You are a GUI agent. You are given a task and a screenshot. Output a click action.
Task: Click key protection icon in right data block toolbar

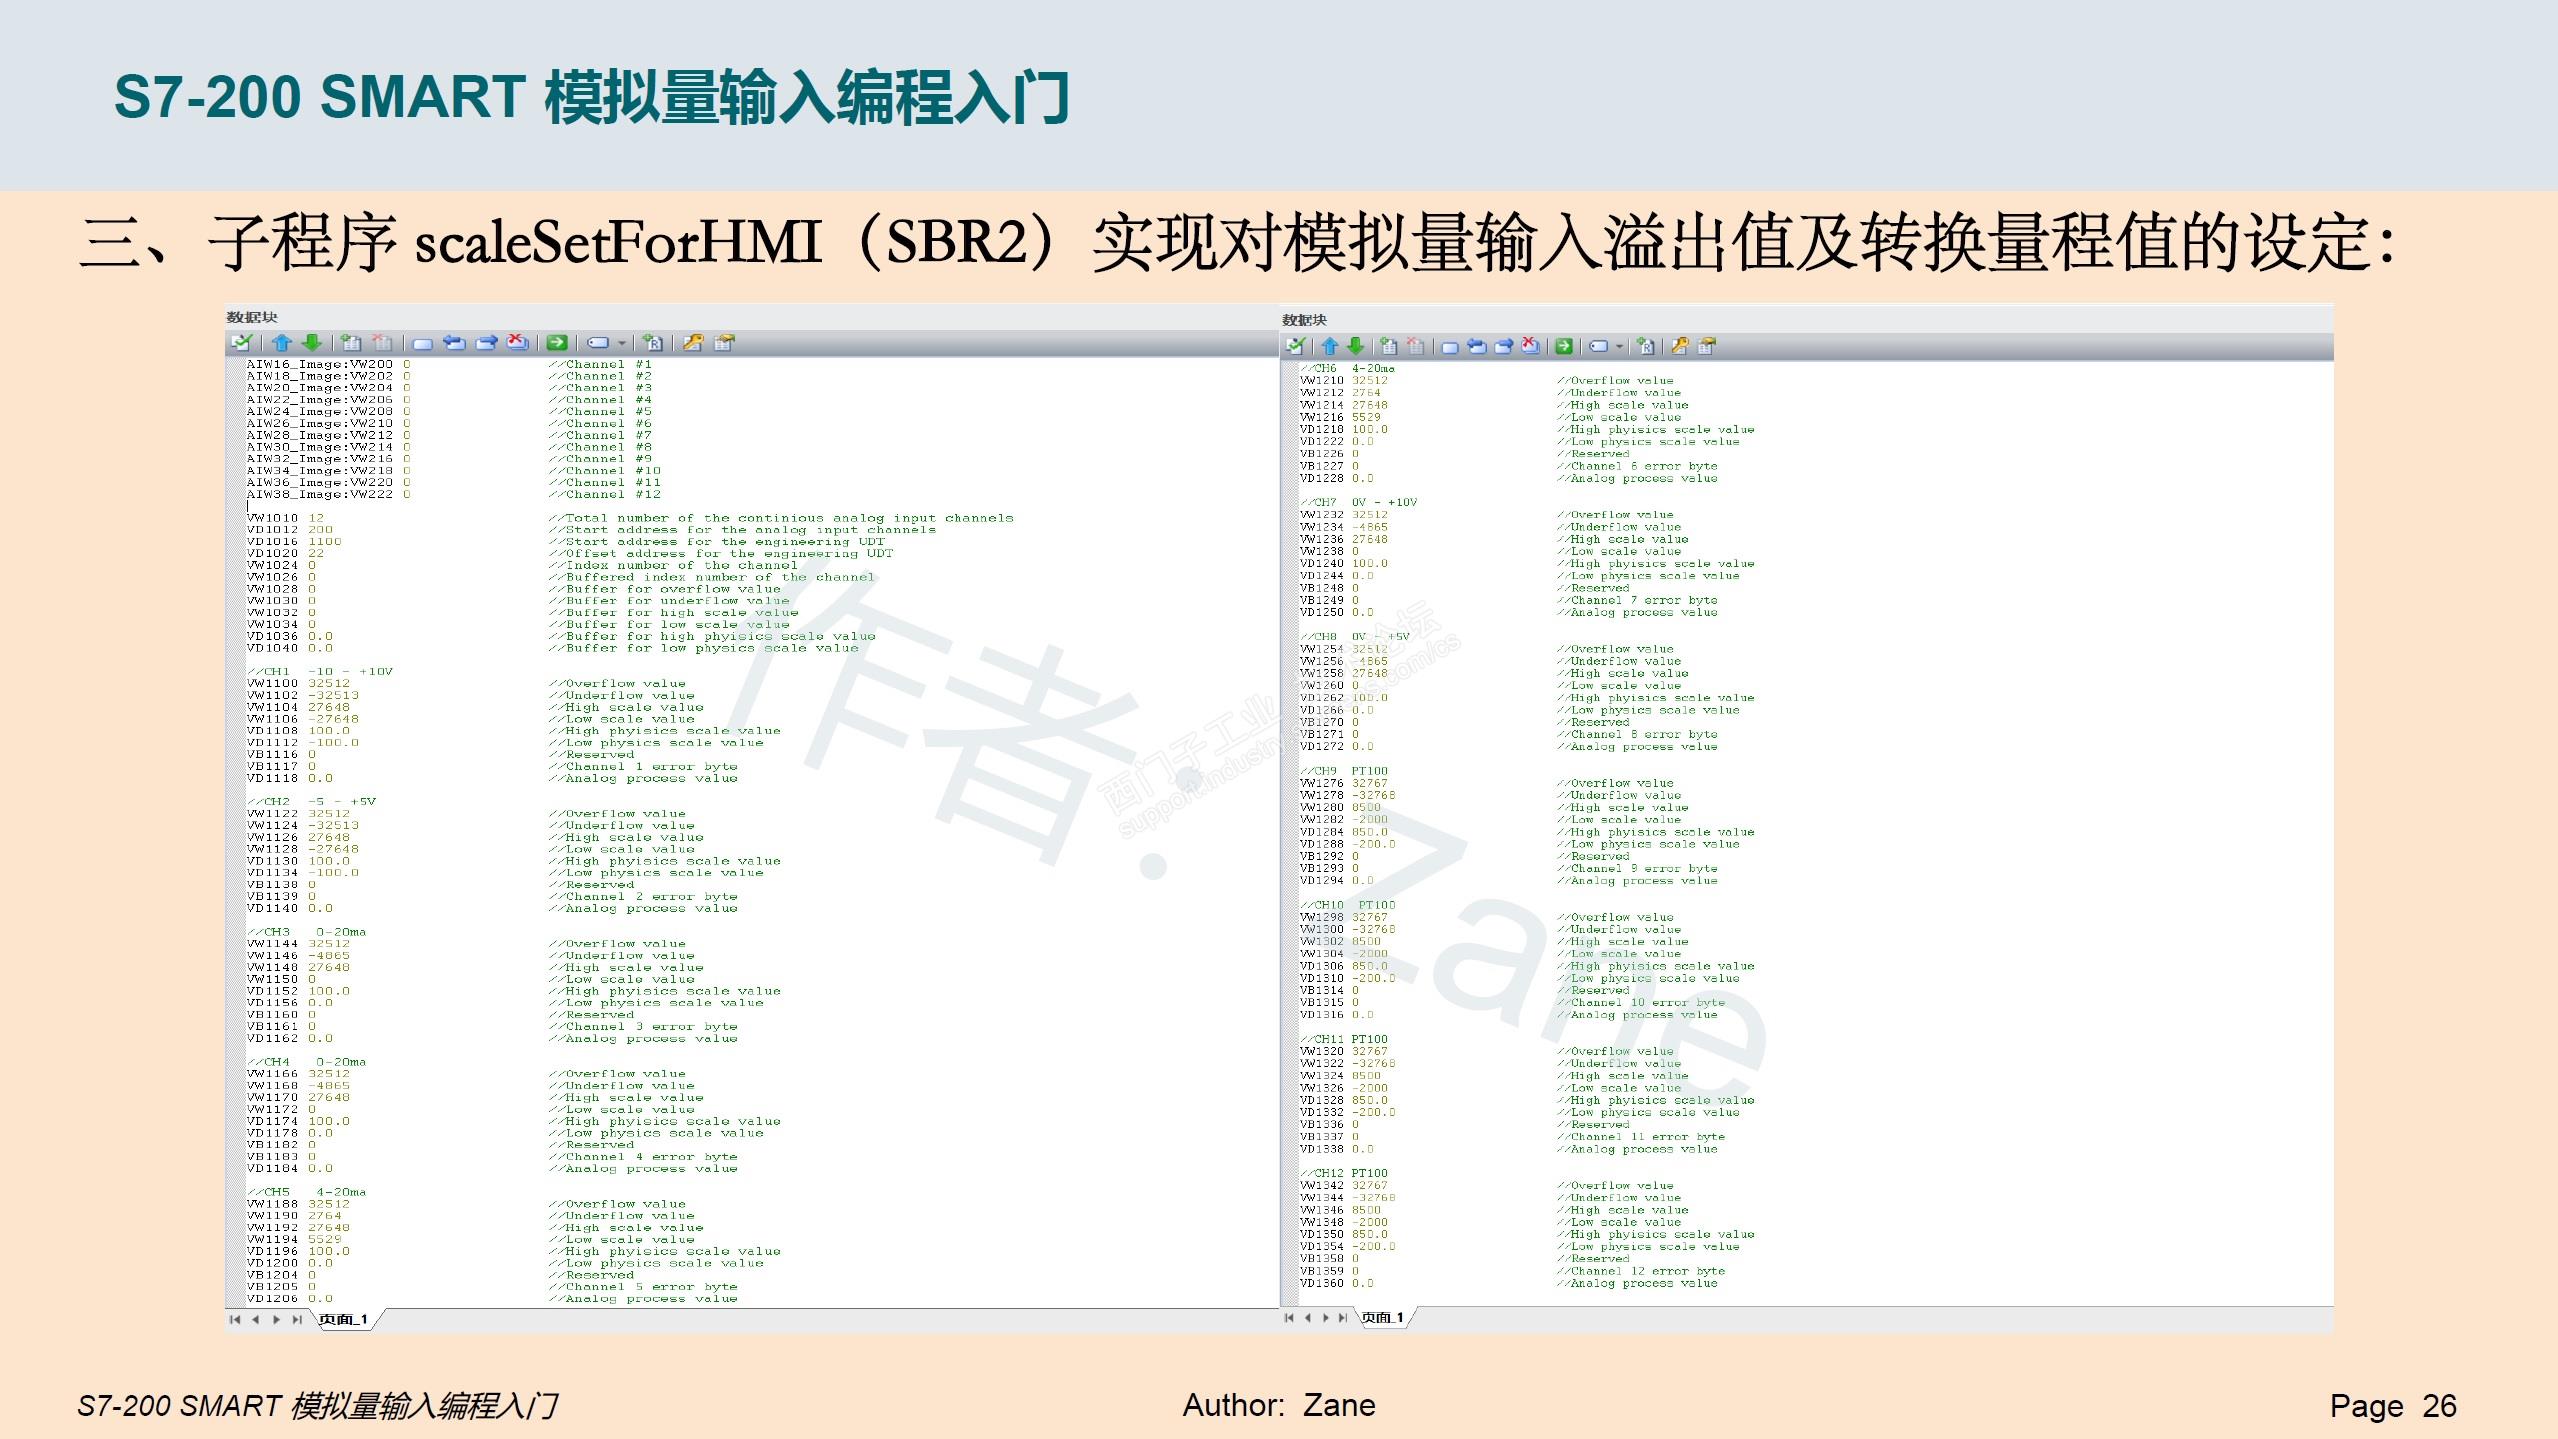click(1679, 347)
